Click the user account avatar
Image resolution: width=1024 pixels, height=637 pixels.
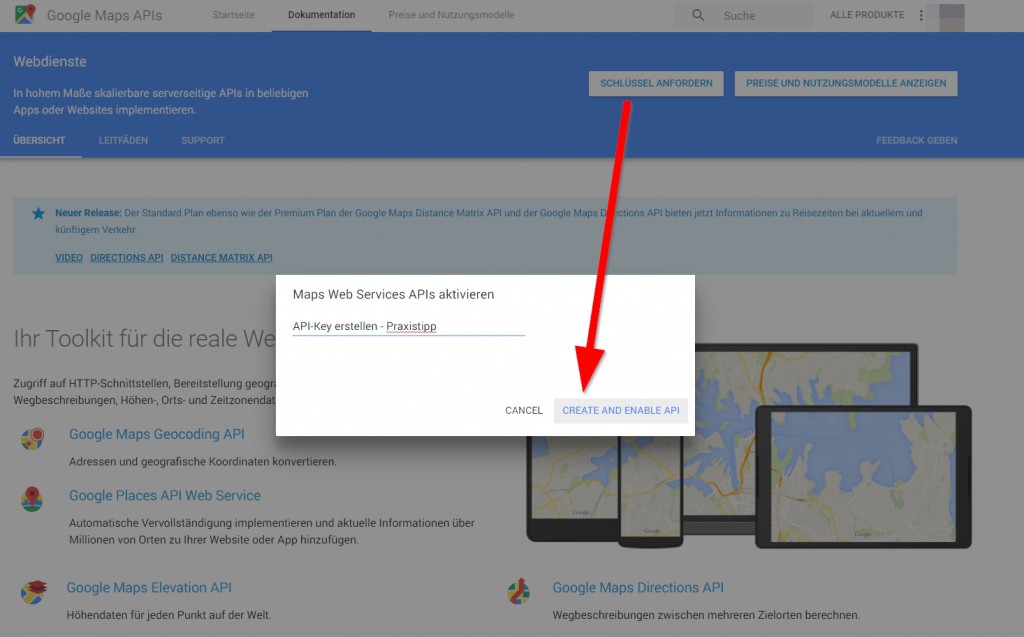pos(951,17)
